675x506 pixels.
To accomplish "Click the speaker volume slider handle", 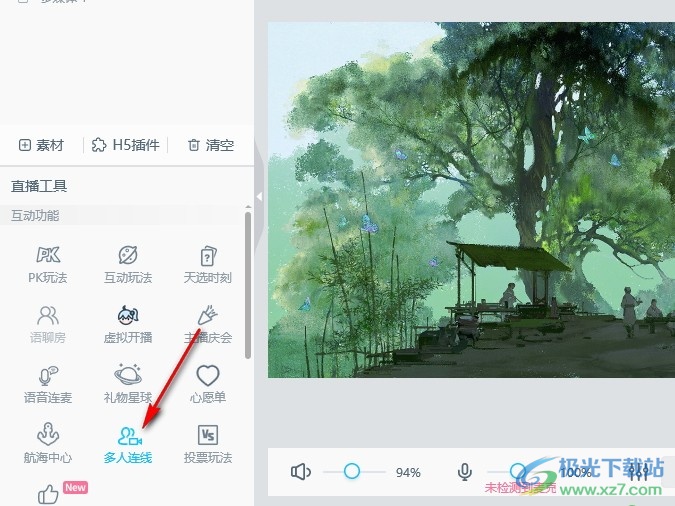I will [352, 471].
